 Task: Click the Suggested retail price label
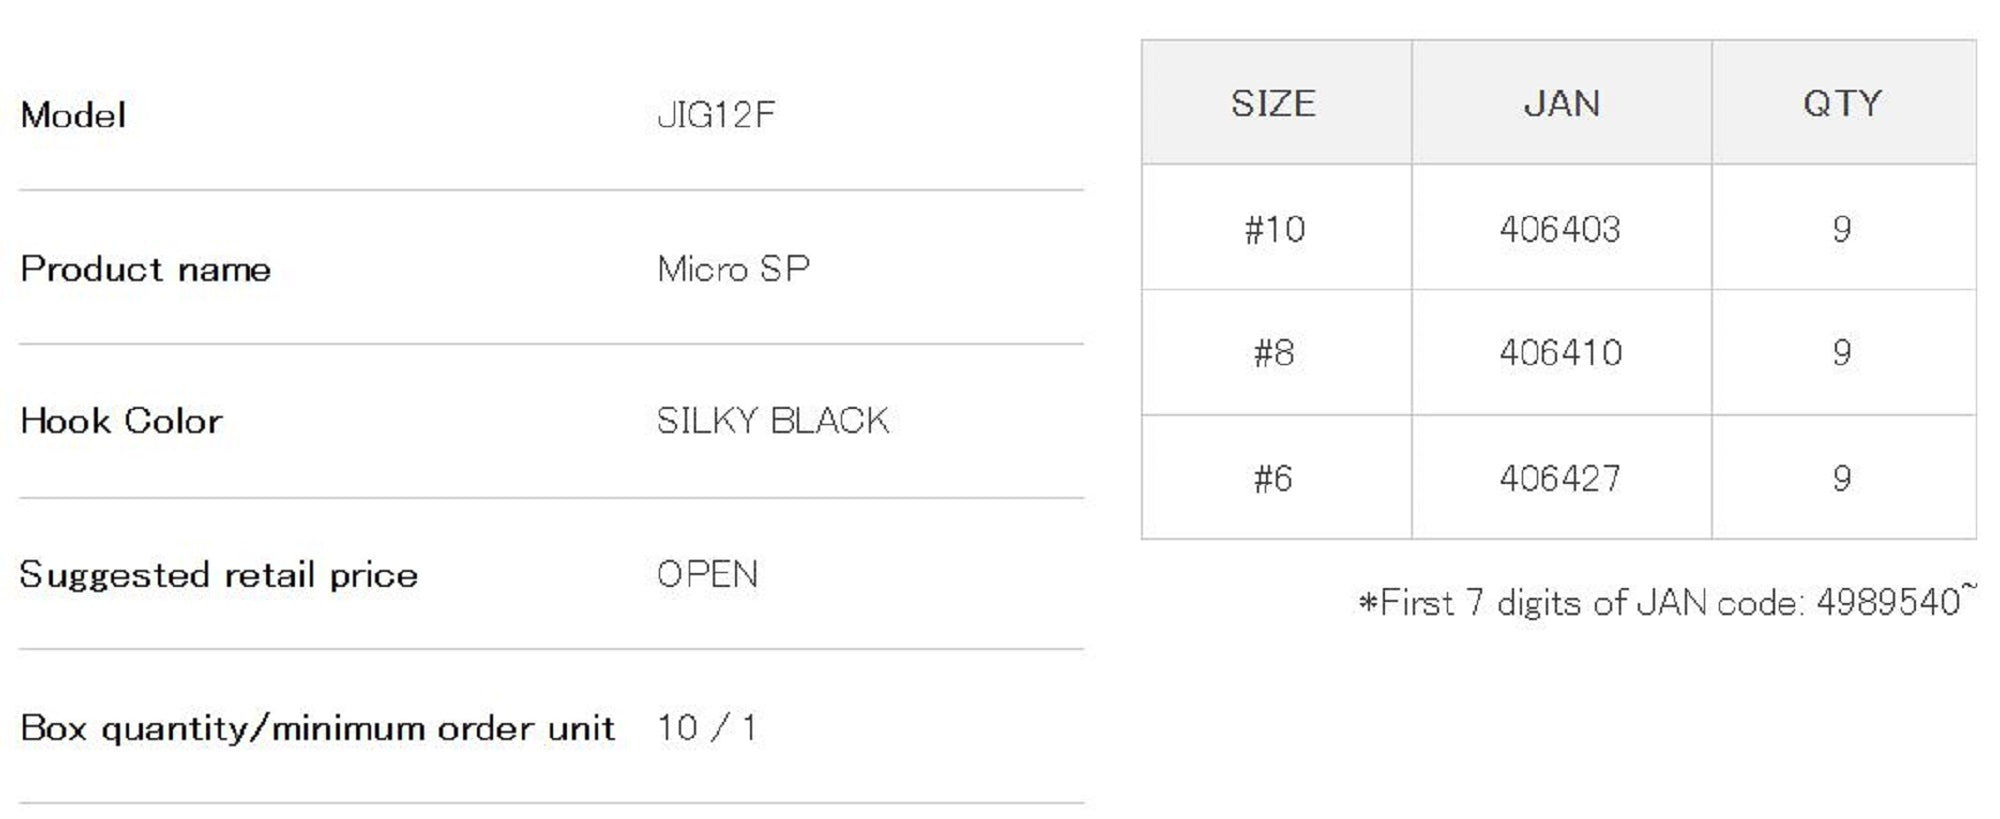(218, 575)
